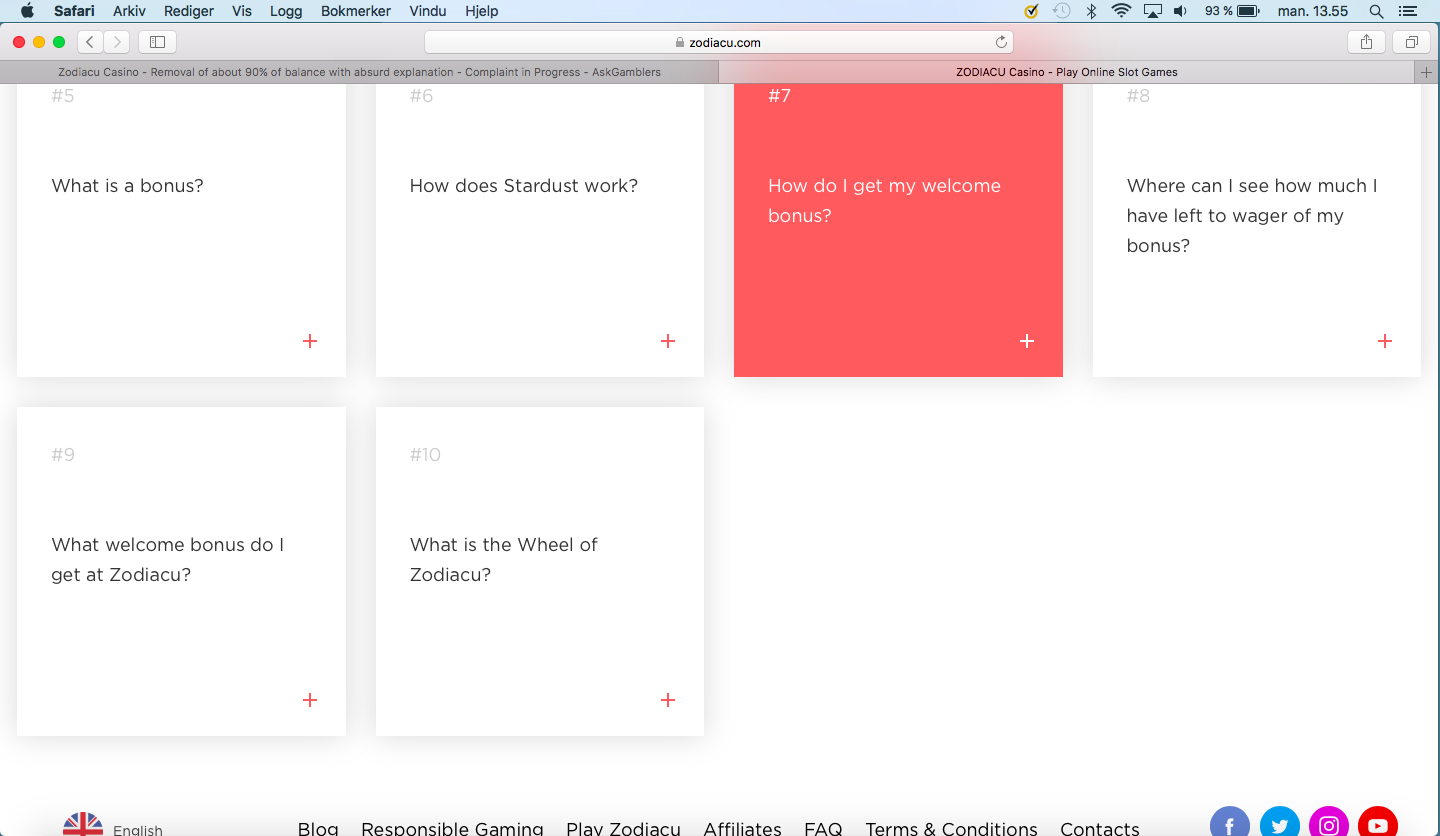Open the Blog footer link
1440x836 pixels.
pyautogui.click(x=318, y=828)
